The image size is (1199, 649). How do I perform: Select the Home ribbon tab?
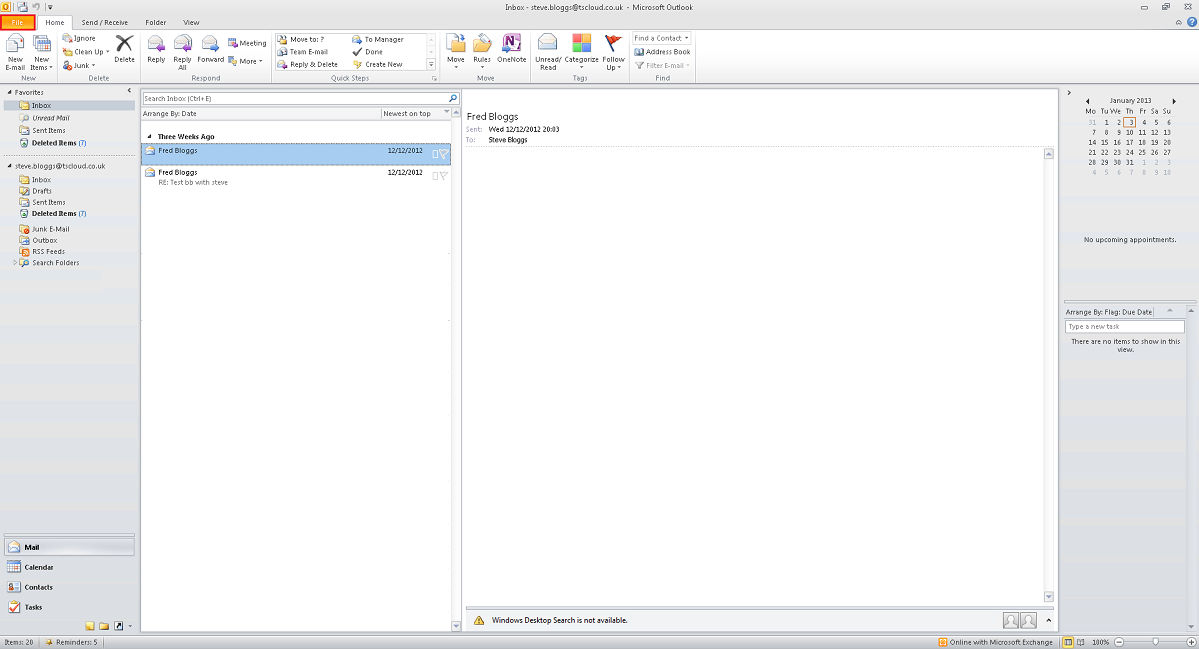[54, 22]
